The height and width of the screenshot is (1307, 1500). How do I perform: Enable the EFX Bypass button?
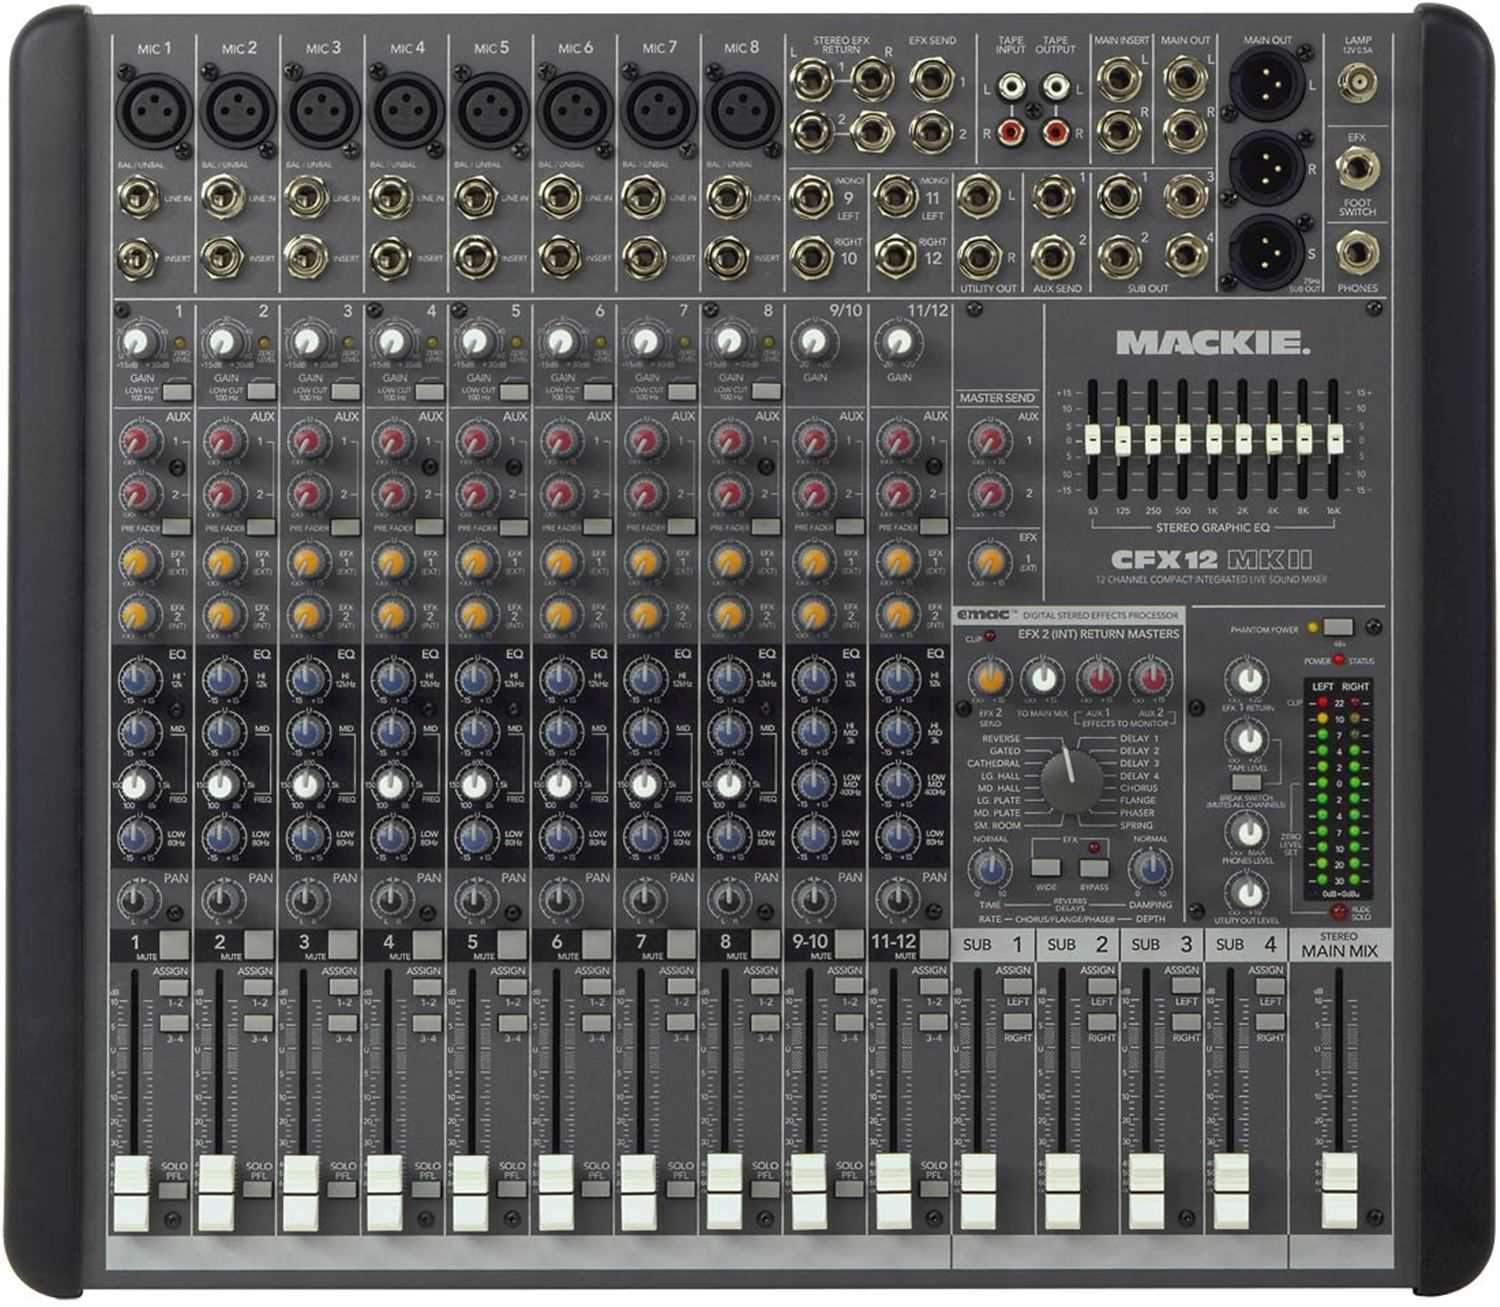1094,867
